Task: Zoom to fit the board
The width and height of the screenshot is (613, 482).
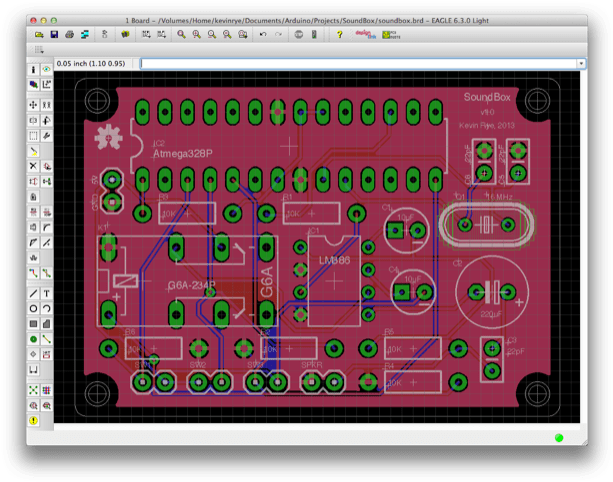Action: [x=181, y=35]
